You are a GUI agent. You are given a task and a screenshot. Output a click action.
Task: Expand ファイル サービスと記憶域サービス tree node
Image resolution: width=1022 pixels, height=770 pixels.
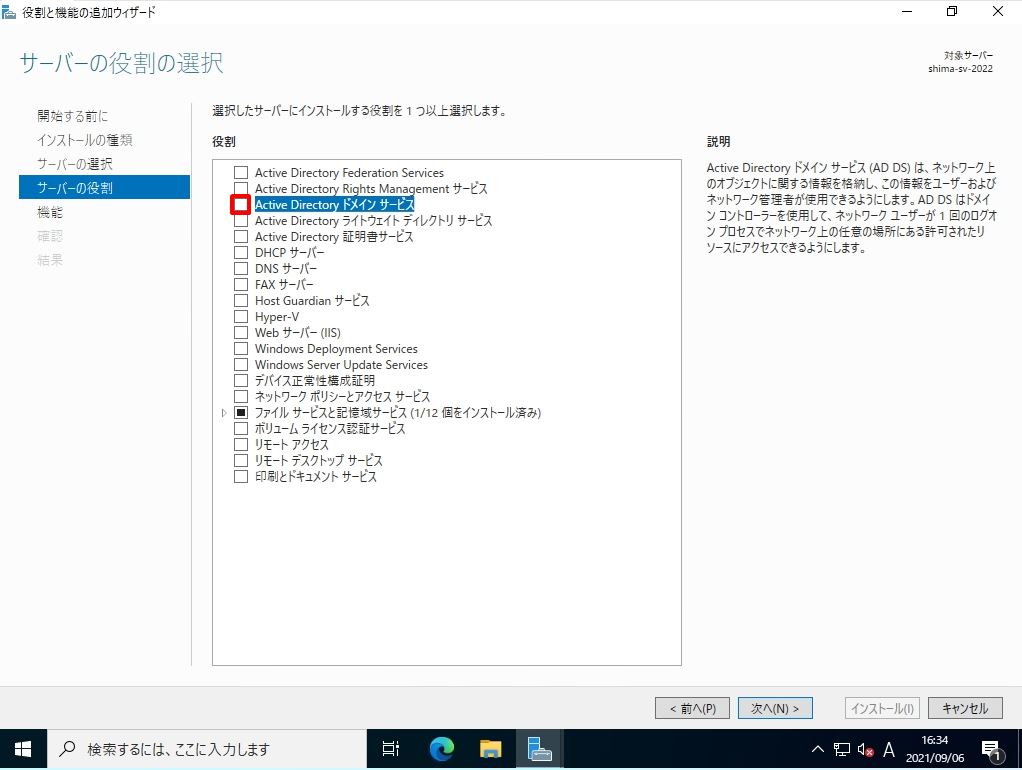(x=224, y=412)
